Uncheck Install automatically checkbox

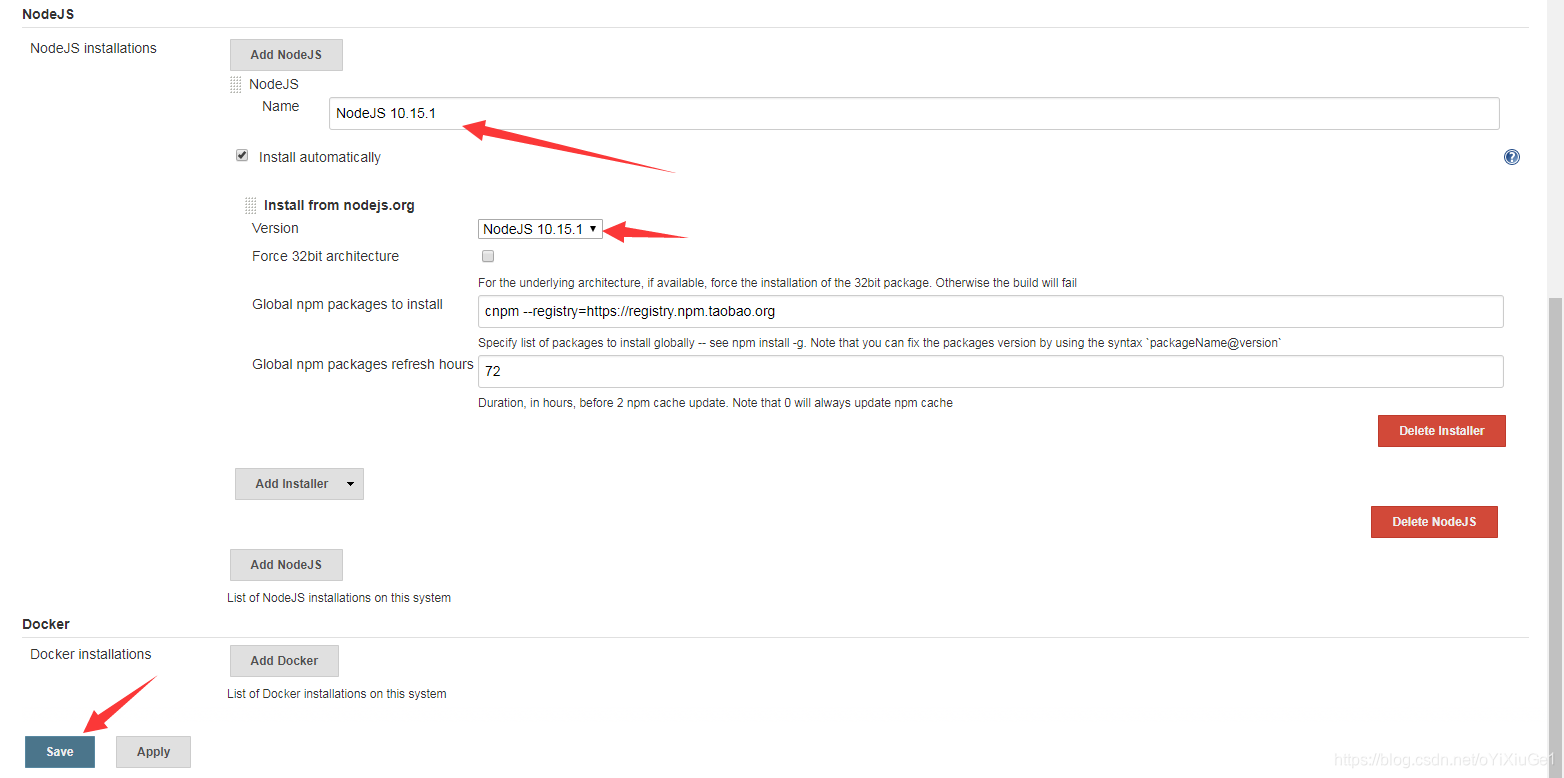[x=242, y=156]
